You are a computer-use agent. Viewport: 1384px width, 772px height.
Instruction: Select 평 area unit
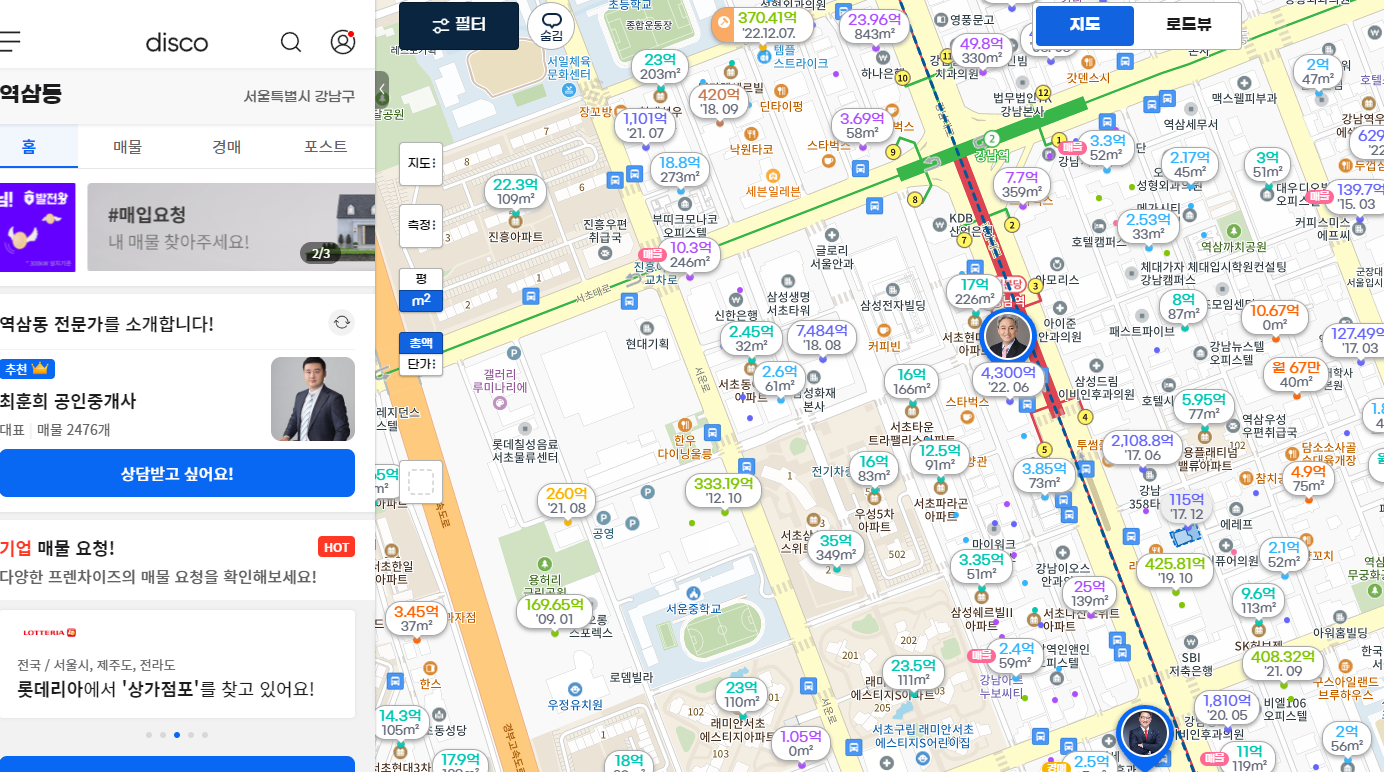[x=421, y=279]
